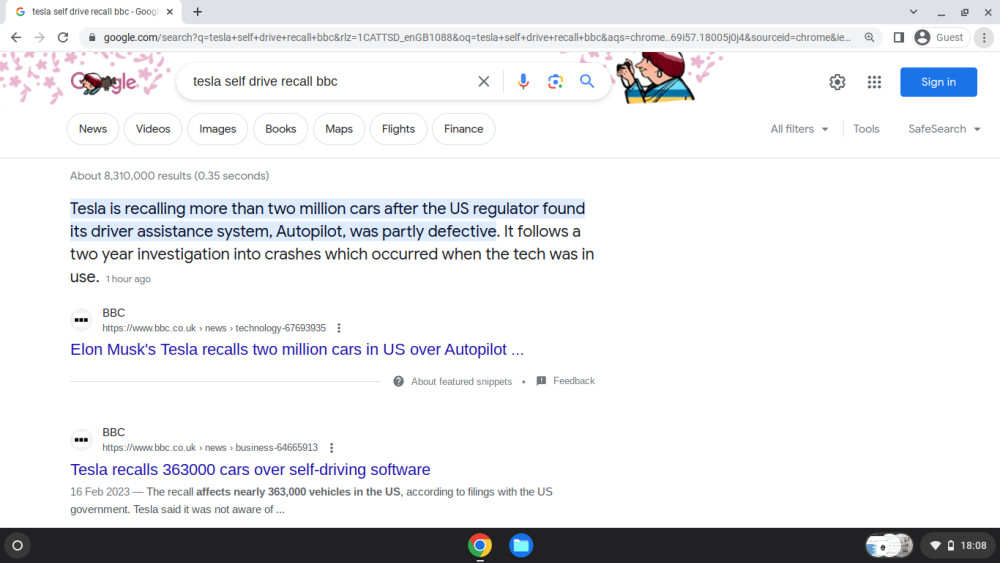The height and width of the screenshot is (563, 1000).
Task: Expand the All filters dropdown
Action: (799, 129)
